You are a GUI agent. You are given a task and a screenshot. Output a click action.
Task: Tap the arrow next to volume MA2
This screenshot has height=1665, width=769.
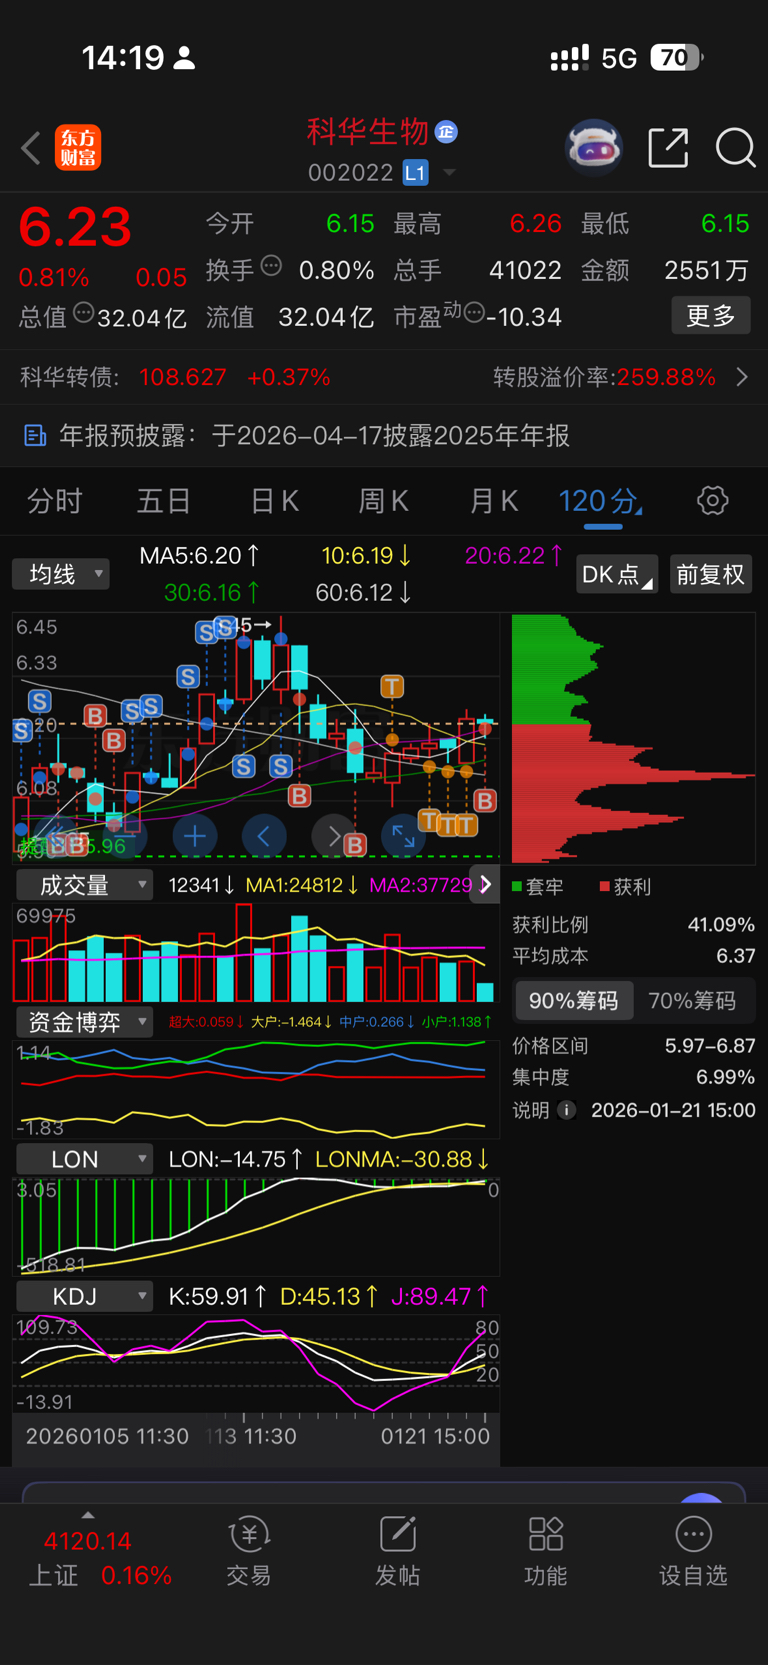pyautogui.click(x=486, y=885)
